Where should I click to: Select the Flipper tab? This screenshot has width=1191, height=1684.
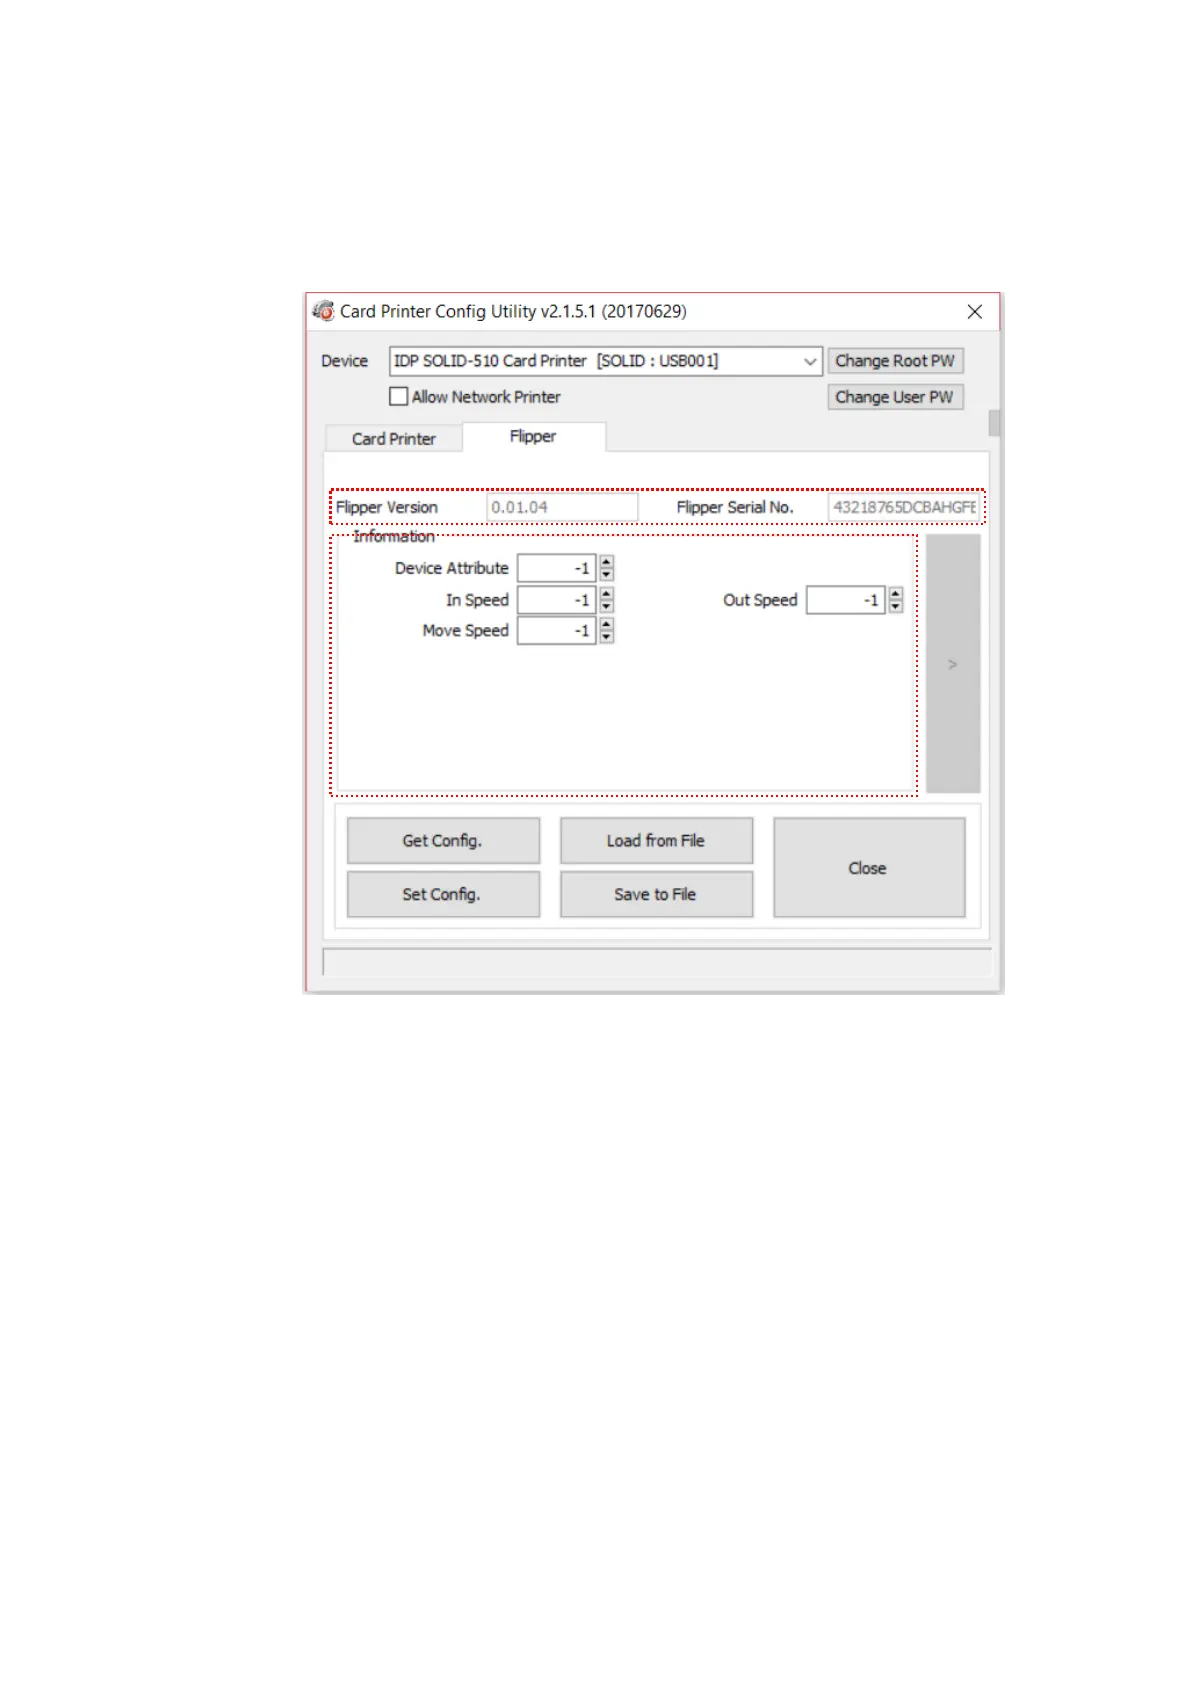533,437
